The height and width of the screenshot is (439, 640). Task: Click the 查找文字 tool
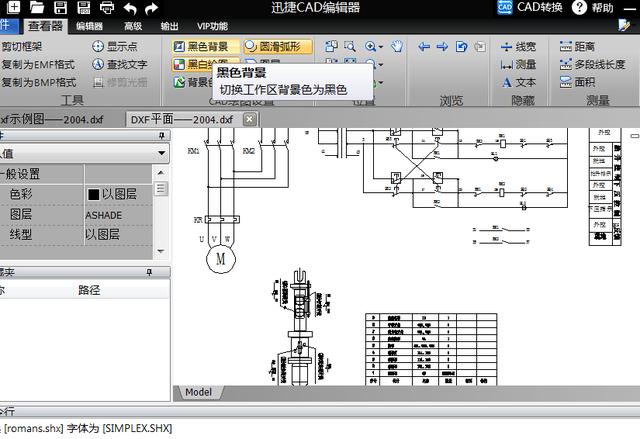pos(120,64)
